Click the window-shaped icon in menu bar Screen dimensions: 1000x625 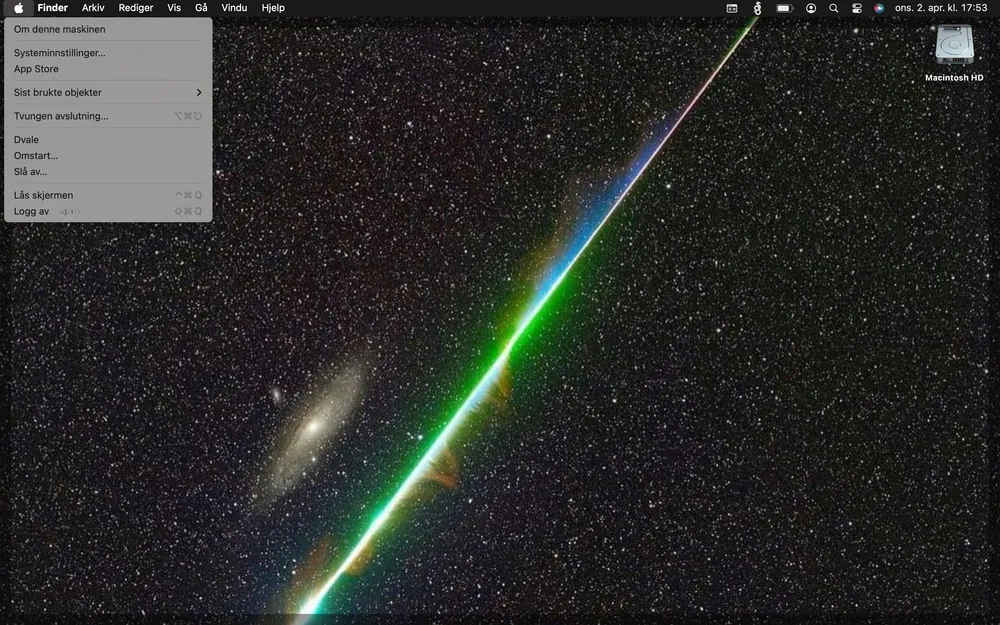(x=732, y=8)
